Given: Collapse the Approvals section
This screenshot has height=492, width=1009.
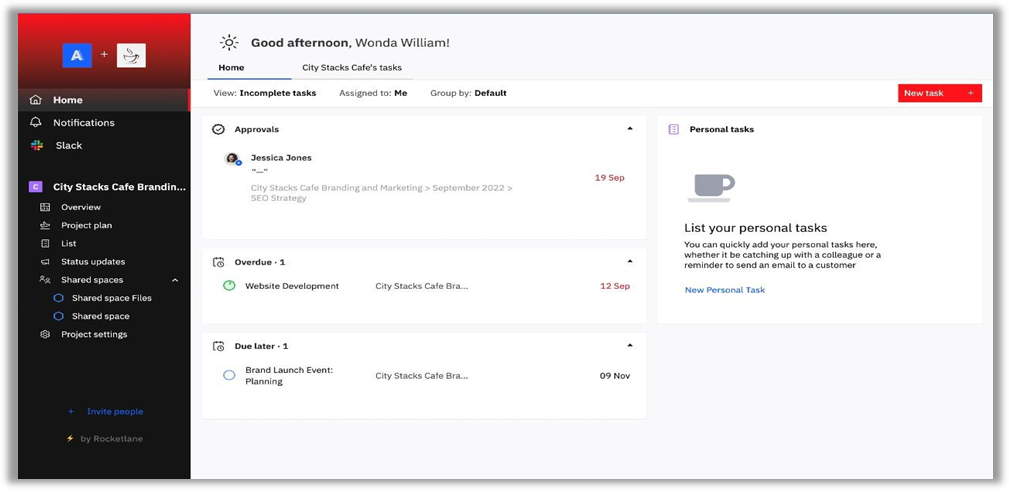Looking at the screenshot, I should tap(629, 129).
